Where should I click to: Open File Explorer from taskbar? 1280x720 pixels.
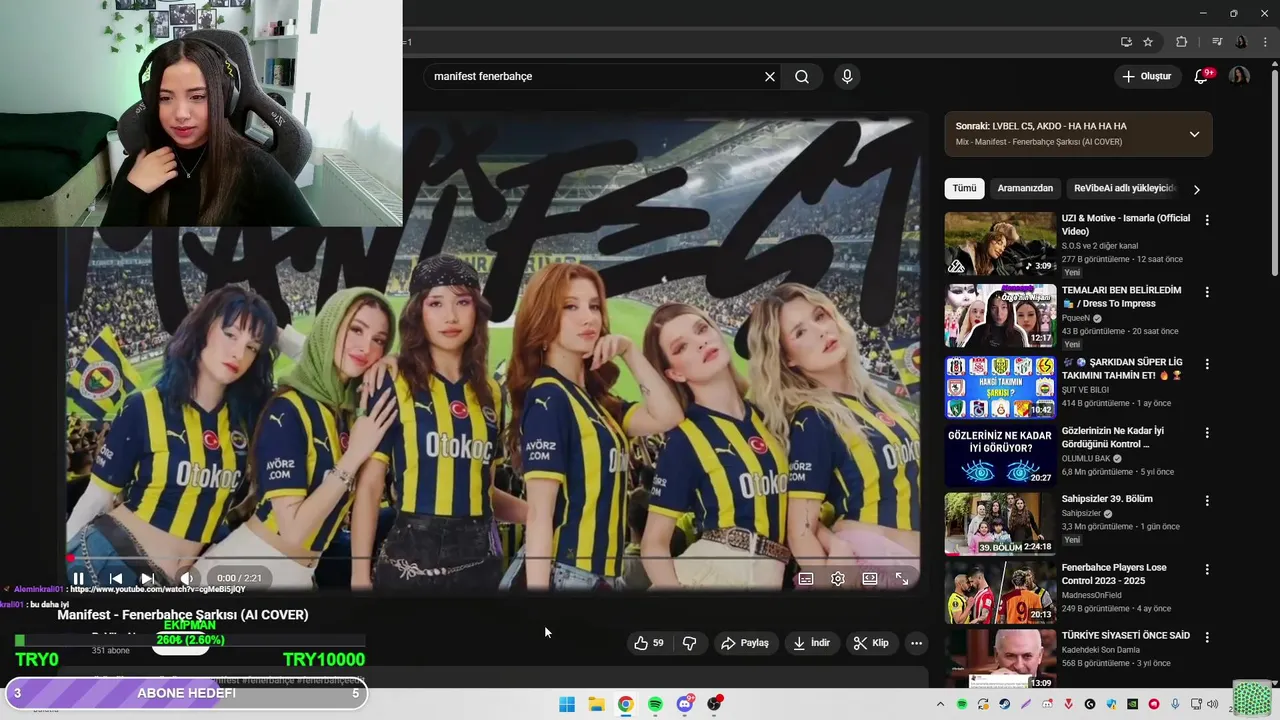coord(596,704)
